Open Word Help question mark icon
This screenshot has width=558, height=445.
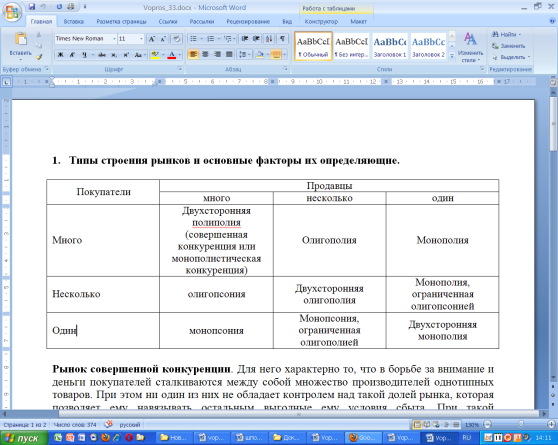pyautogui.click(x=552, y=21)
